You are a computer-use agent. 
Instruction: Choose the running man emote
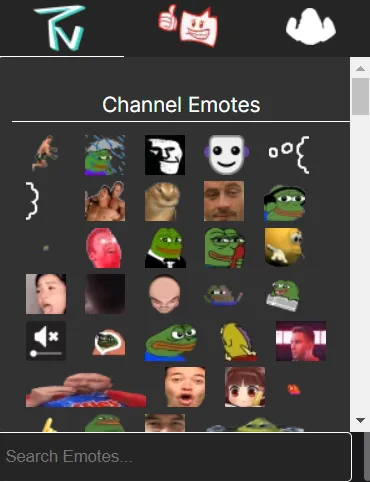(45, 153)
